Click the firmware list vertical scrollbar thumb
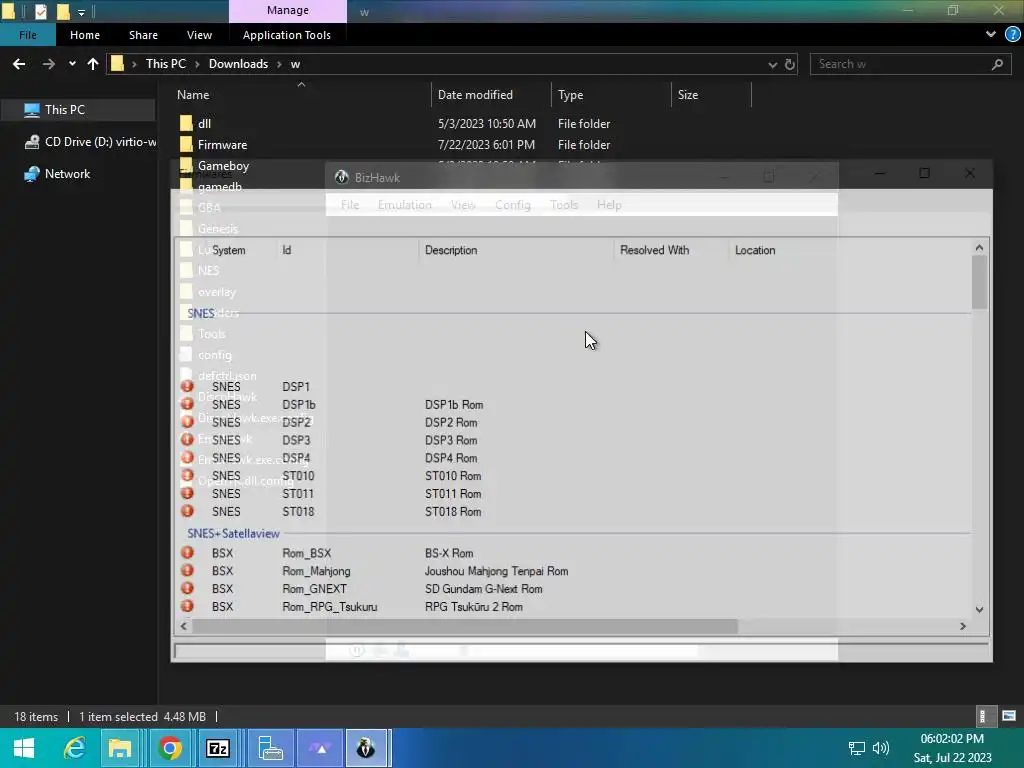Screen dimensions: 1024x768 [x=979, y=281]
